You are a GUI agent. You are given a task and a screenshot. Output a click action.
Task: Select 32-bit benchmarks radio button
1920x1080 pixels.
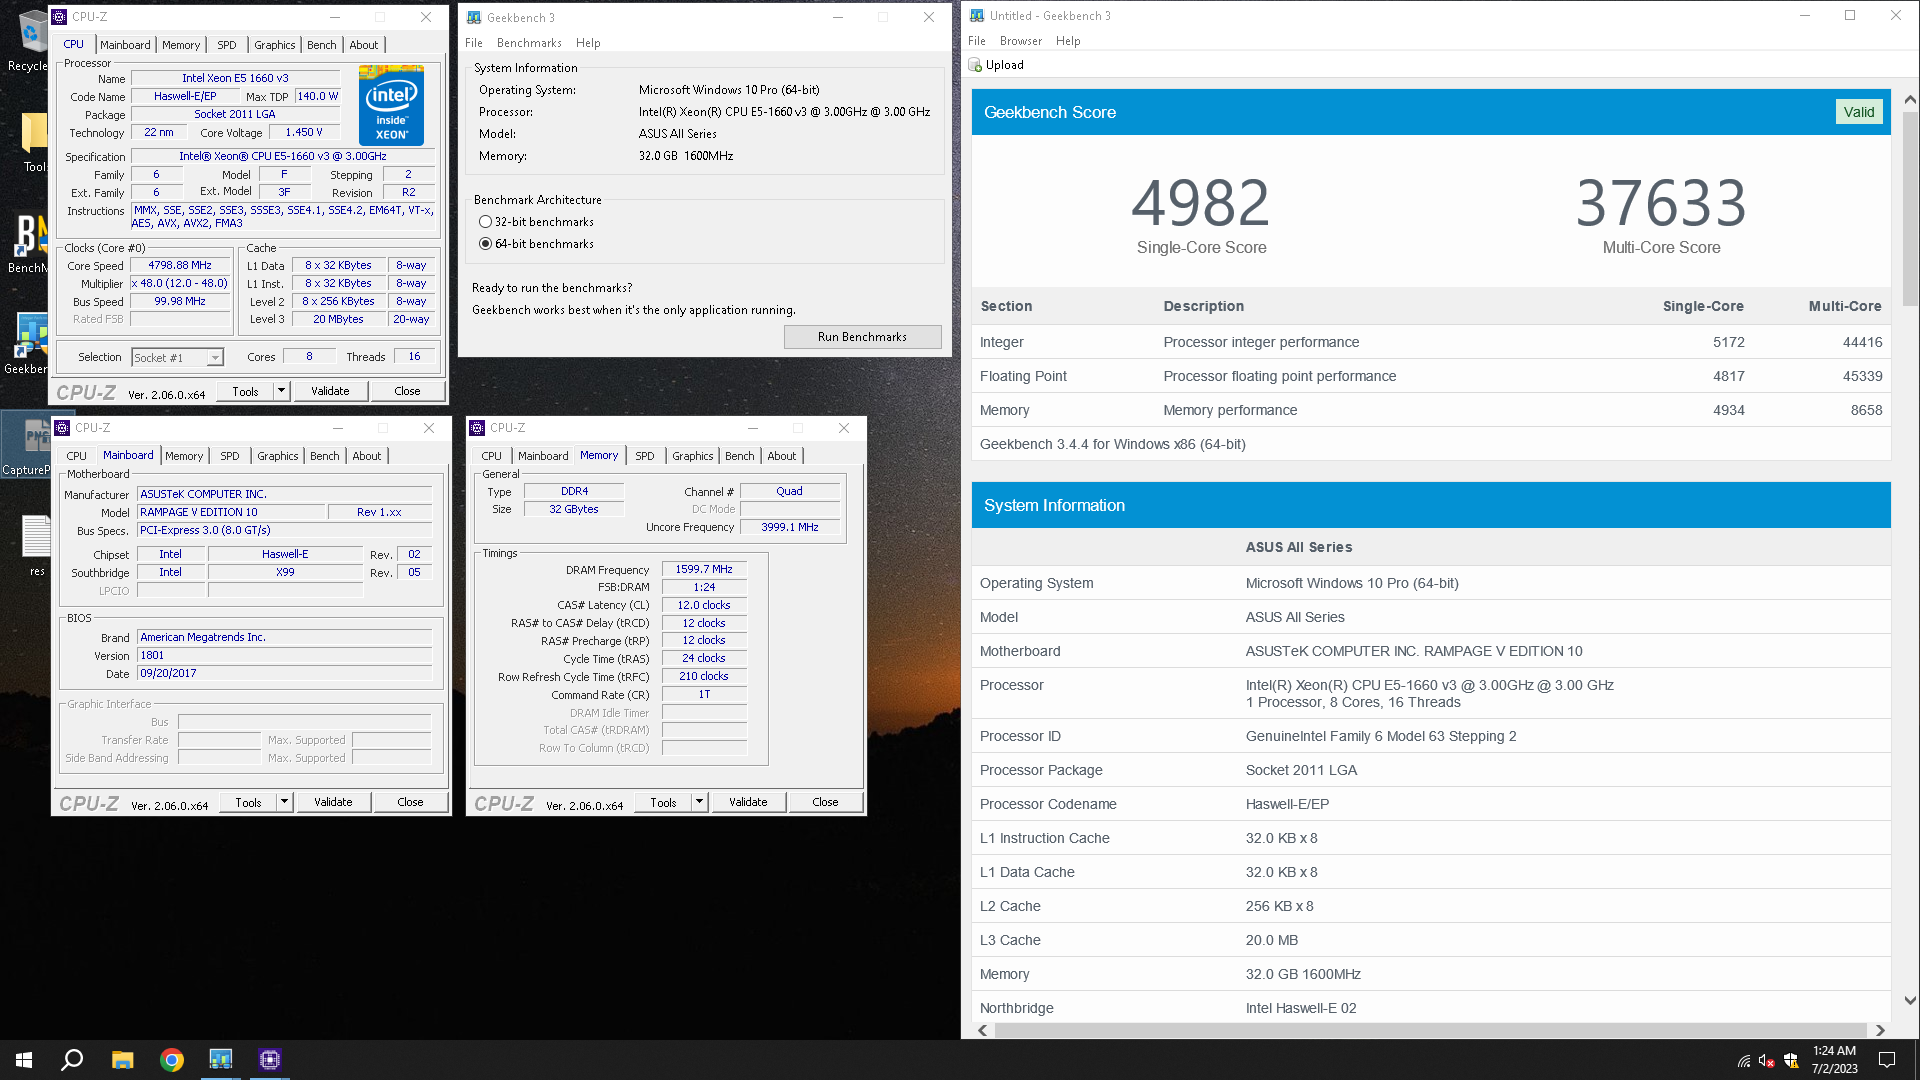(486, 222)
